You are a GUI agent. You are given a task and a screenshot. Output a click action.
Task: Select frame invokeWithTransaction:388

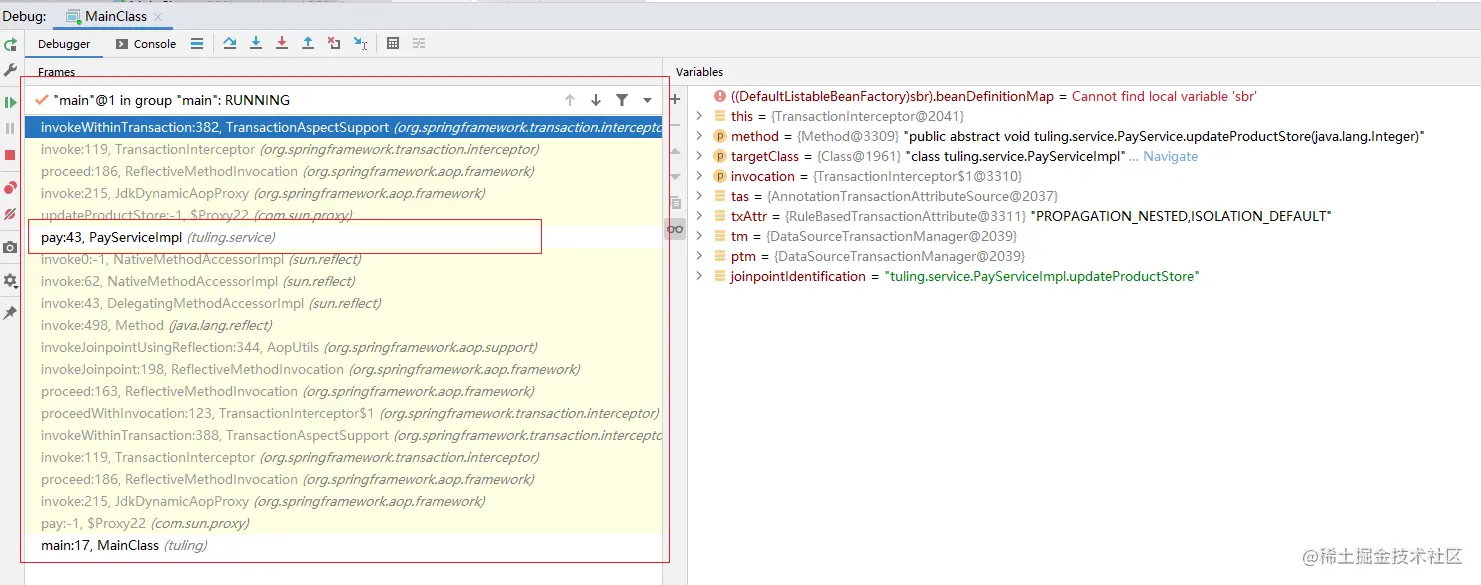[343, 435]
